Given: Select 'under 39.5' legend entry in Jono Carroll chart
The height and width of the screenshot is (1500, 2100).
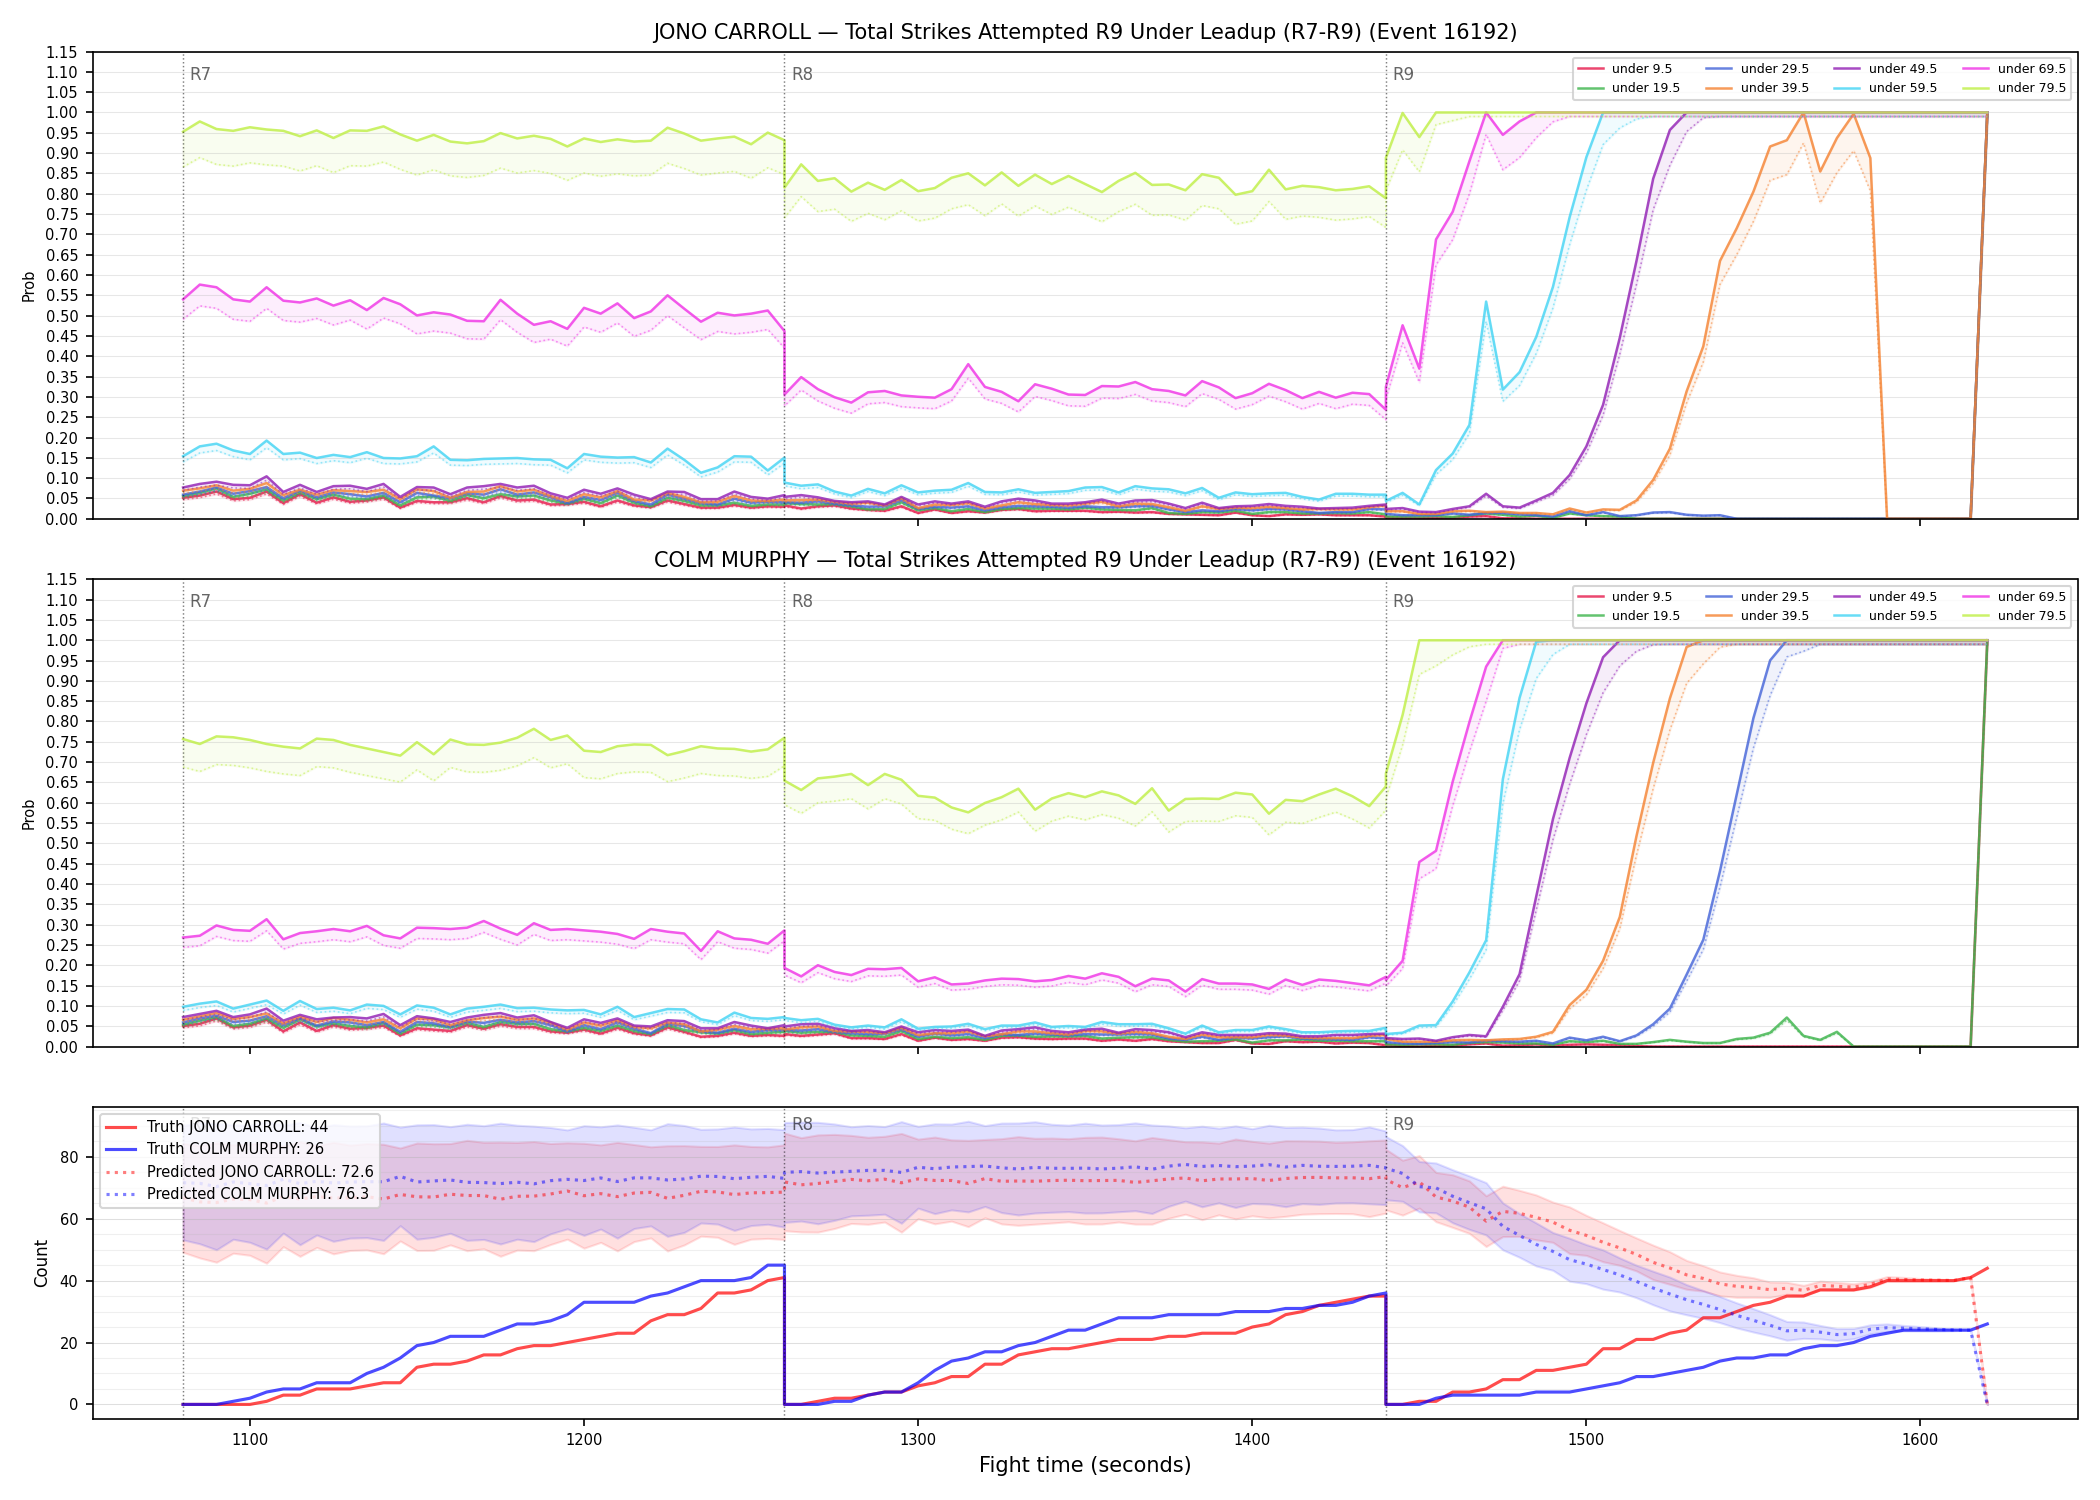Looking at the screenshot, I should coord(1757,88).
